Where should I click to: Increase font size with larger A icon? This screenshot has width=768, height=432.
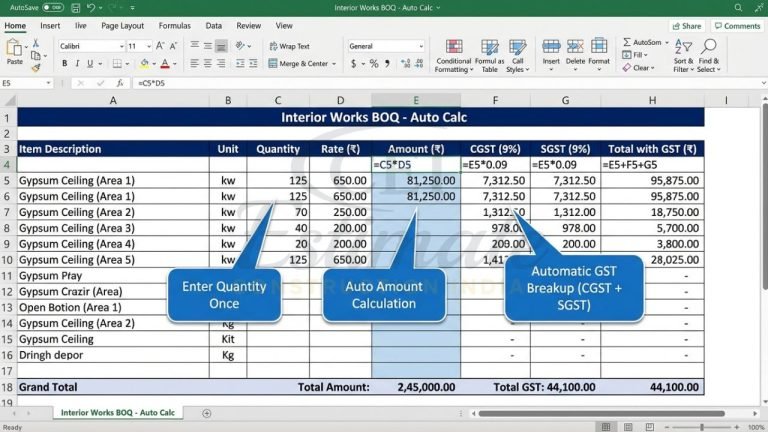coord(160,46)
